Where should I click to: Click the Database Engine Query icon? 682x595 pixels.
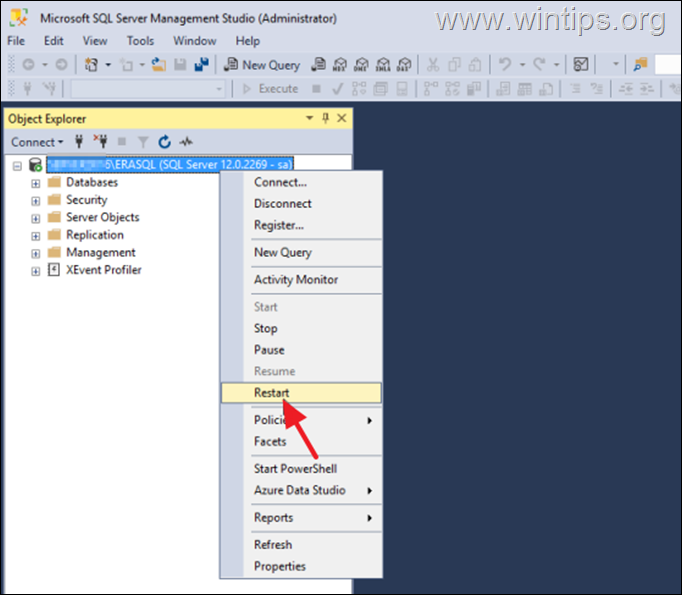coord(318,65)
